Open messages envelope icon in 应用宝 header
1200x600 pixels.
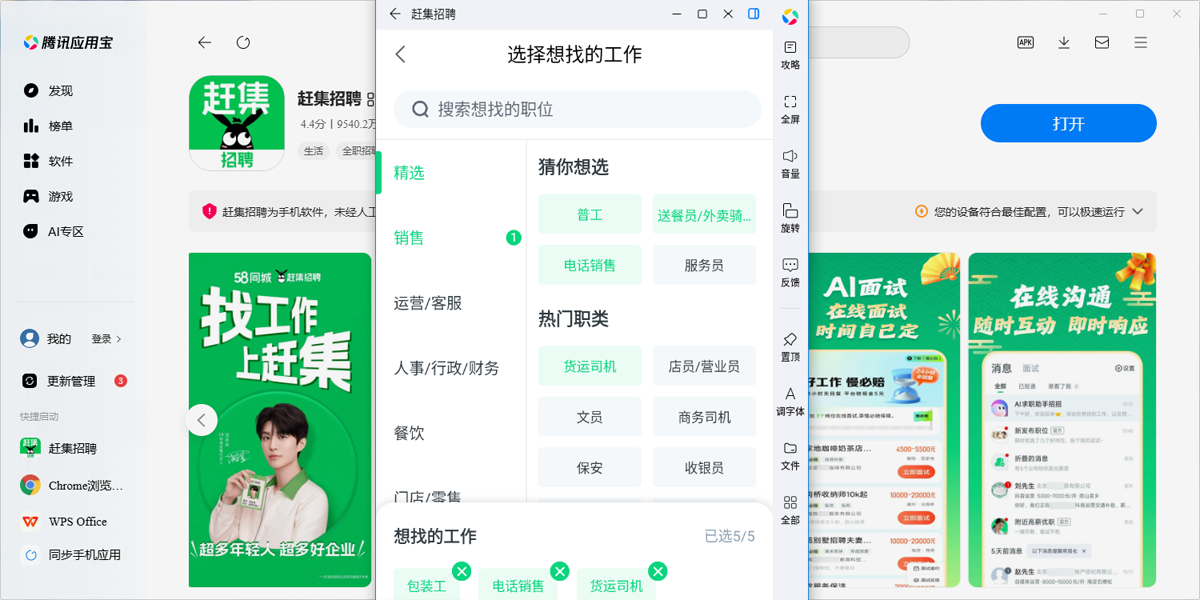(1102, 42)
